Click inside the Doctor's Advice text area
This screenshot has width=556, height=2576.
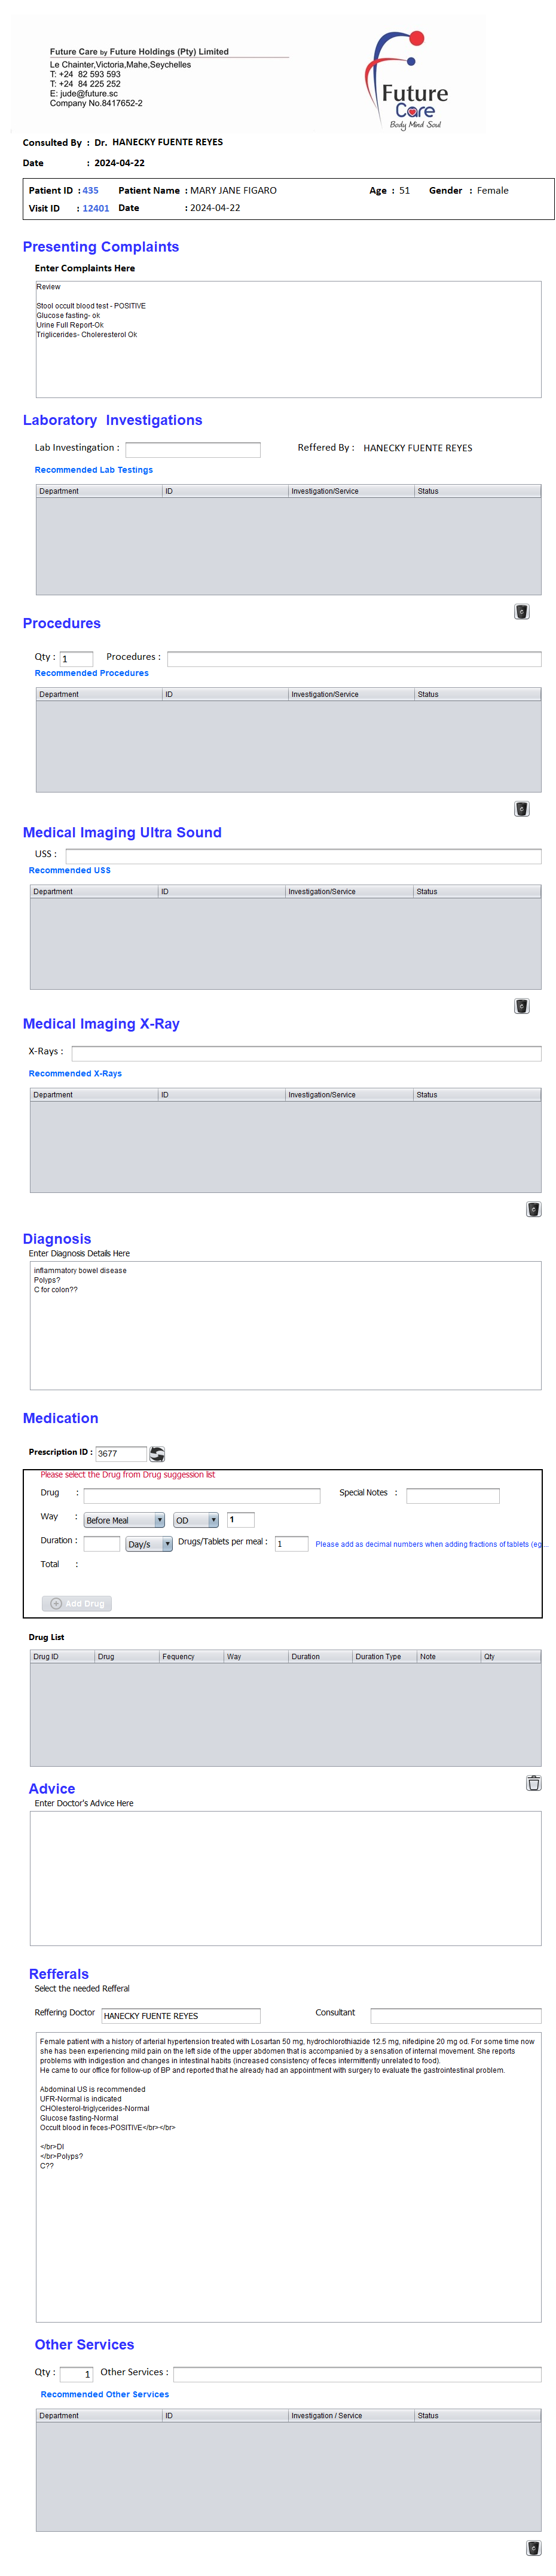point(285,1877)
